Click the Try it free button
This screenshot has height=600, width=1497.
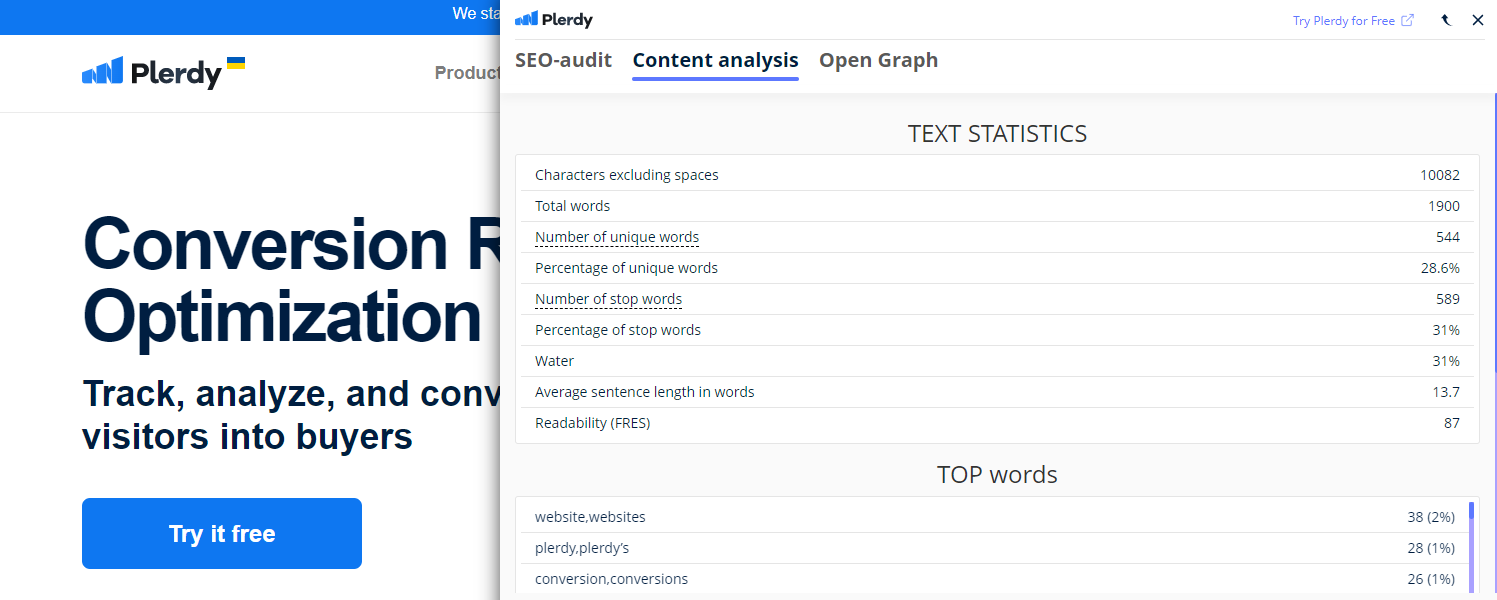coord(222,534)
